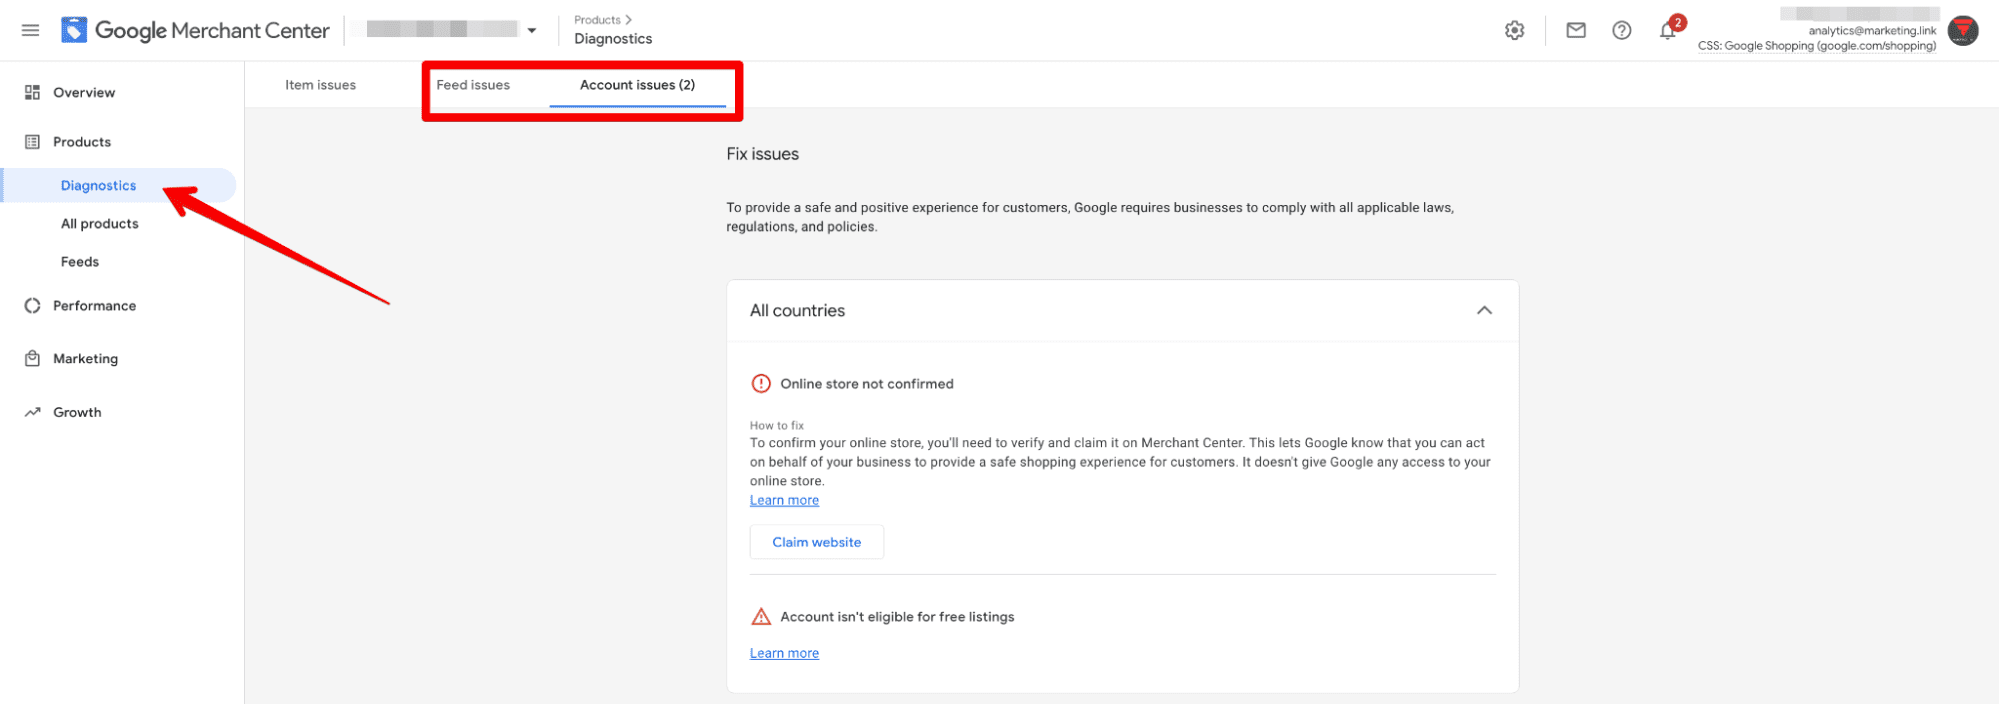Open the Performance section

pos(94,306)
